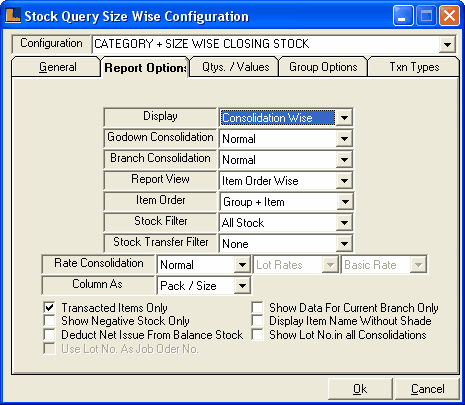Viewport: 465px width, 405px height.
Task: Enable Show Negative Stock Only
Action: 49,321
